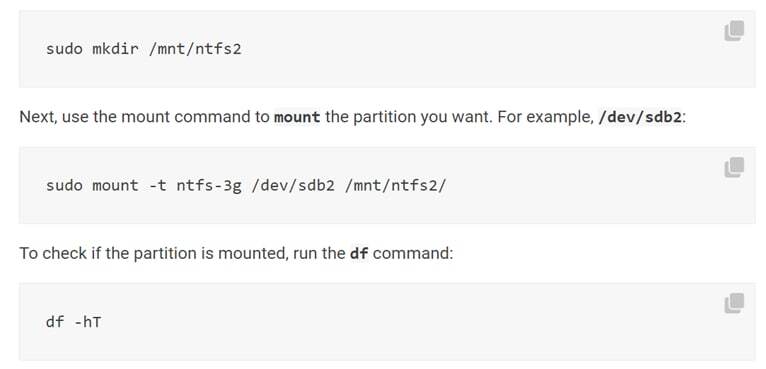766x369 pixels.
Task: Click the bold 'mount' word in paragraph
Action: click(297, 117)
